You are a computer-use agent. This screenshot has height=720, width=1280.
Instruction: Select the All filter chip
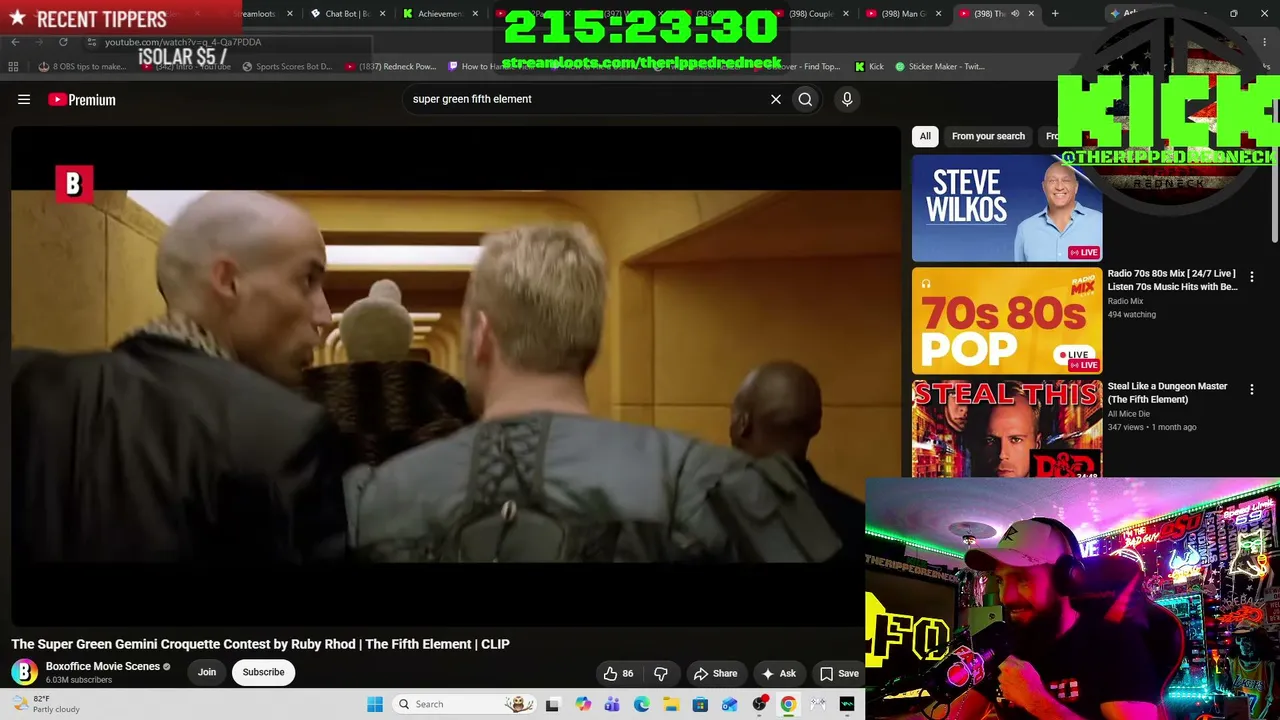925,136
